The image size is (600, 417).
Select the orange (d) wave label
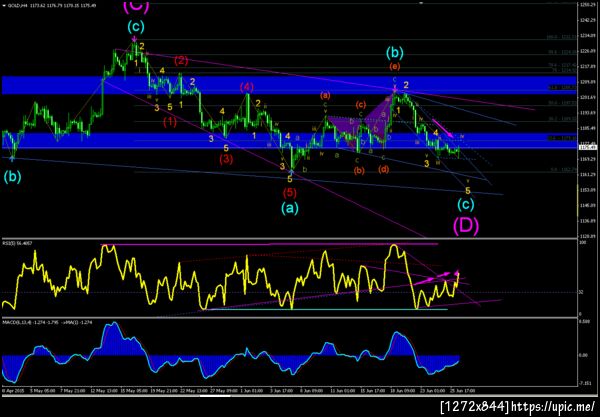pos(383,169)
